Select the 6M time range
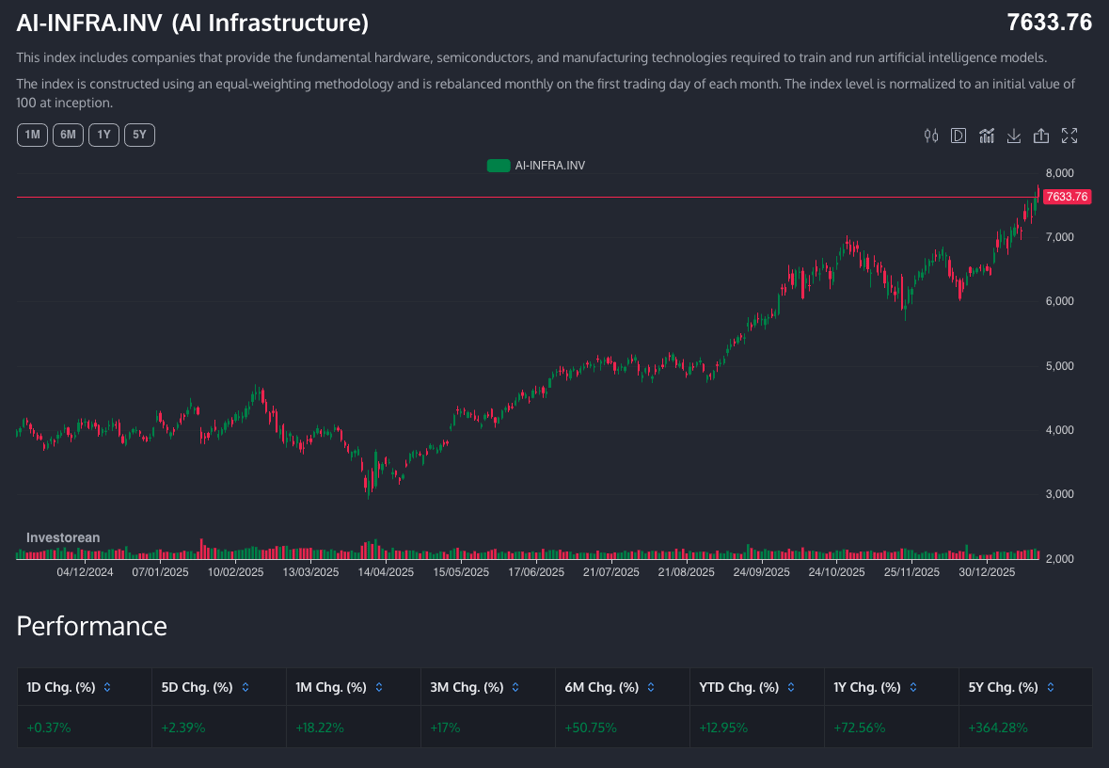Image resolution: width=1109 pixels, height=768 pixels. pos(68,135)
